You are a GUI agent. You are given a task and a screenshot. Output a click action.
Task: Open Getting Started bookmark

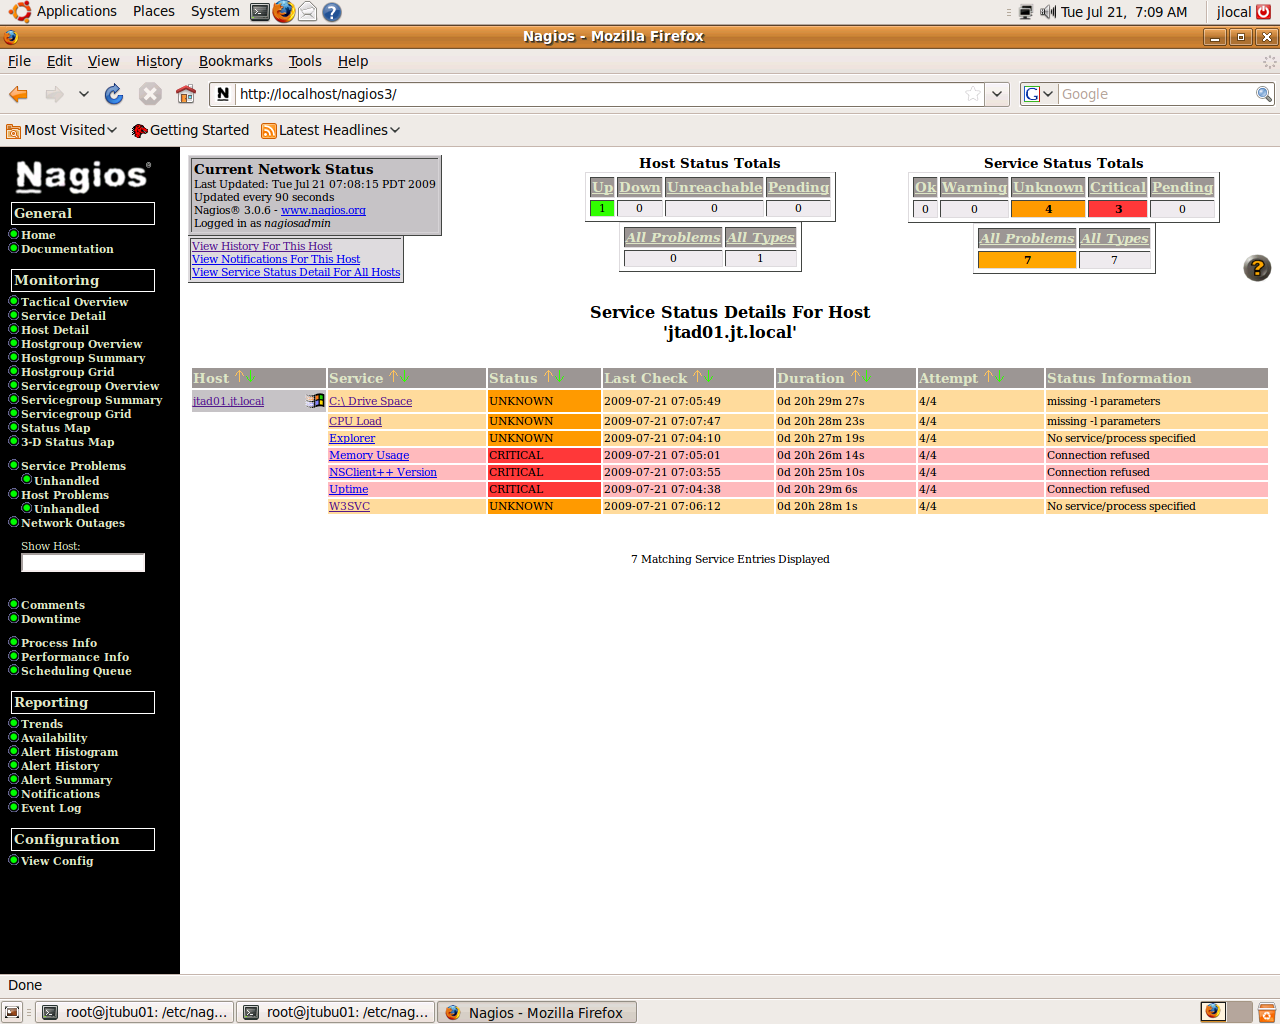190,130
